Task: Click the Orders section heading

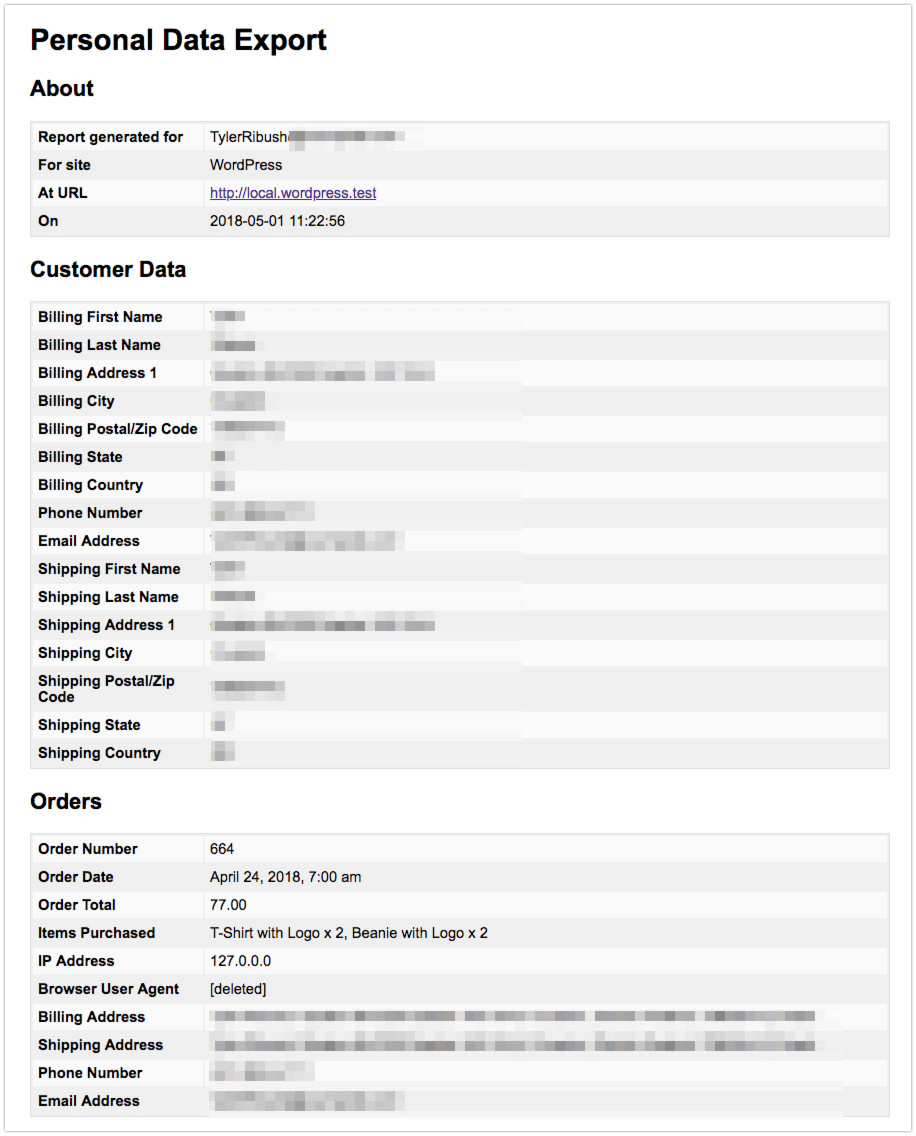Action: [66, 801]
